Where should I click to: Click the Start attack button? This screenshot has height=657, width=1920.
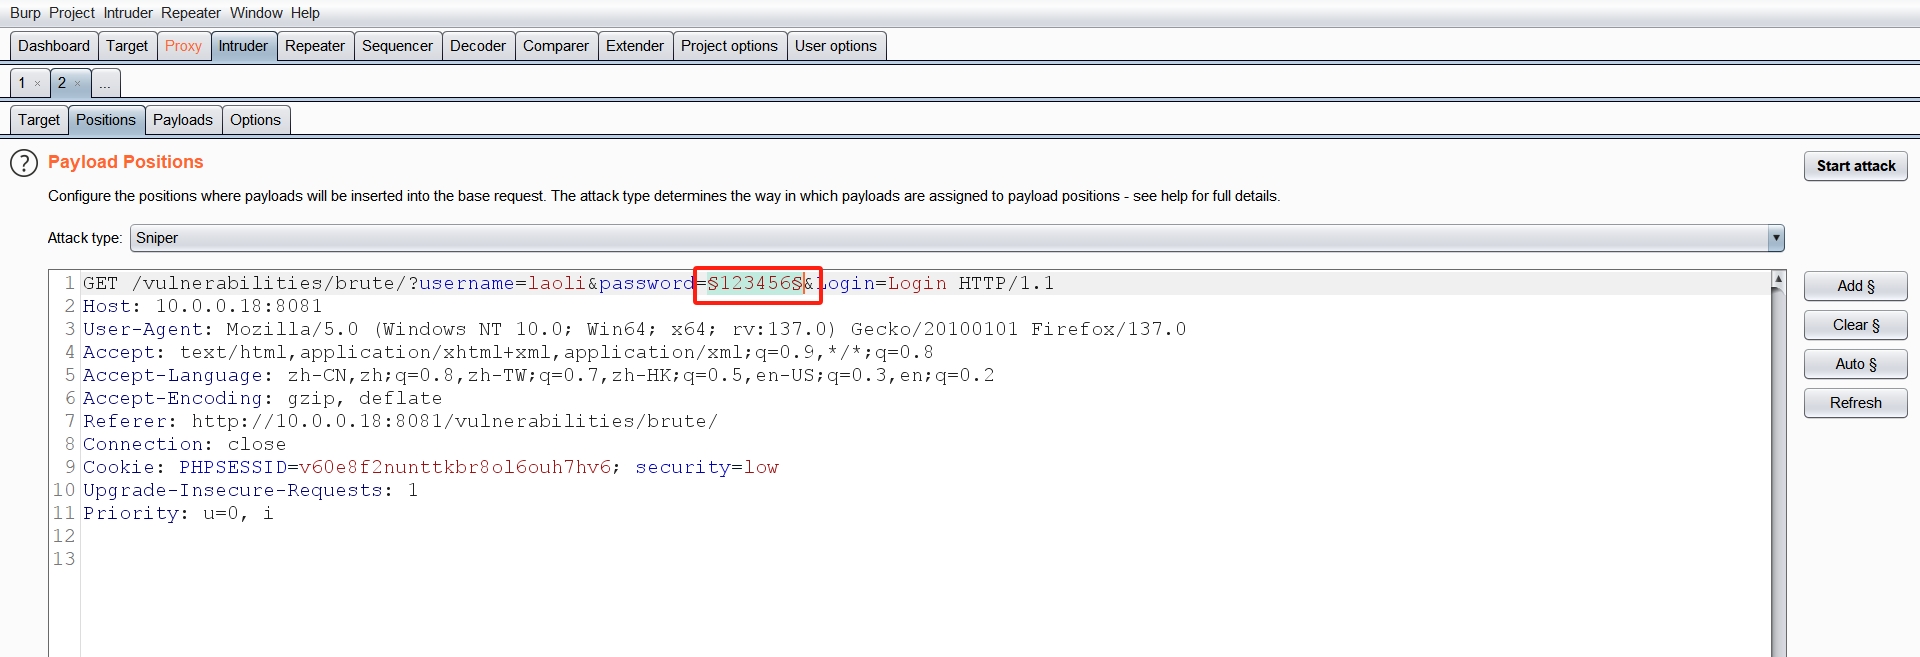1856,166
